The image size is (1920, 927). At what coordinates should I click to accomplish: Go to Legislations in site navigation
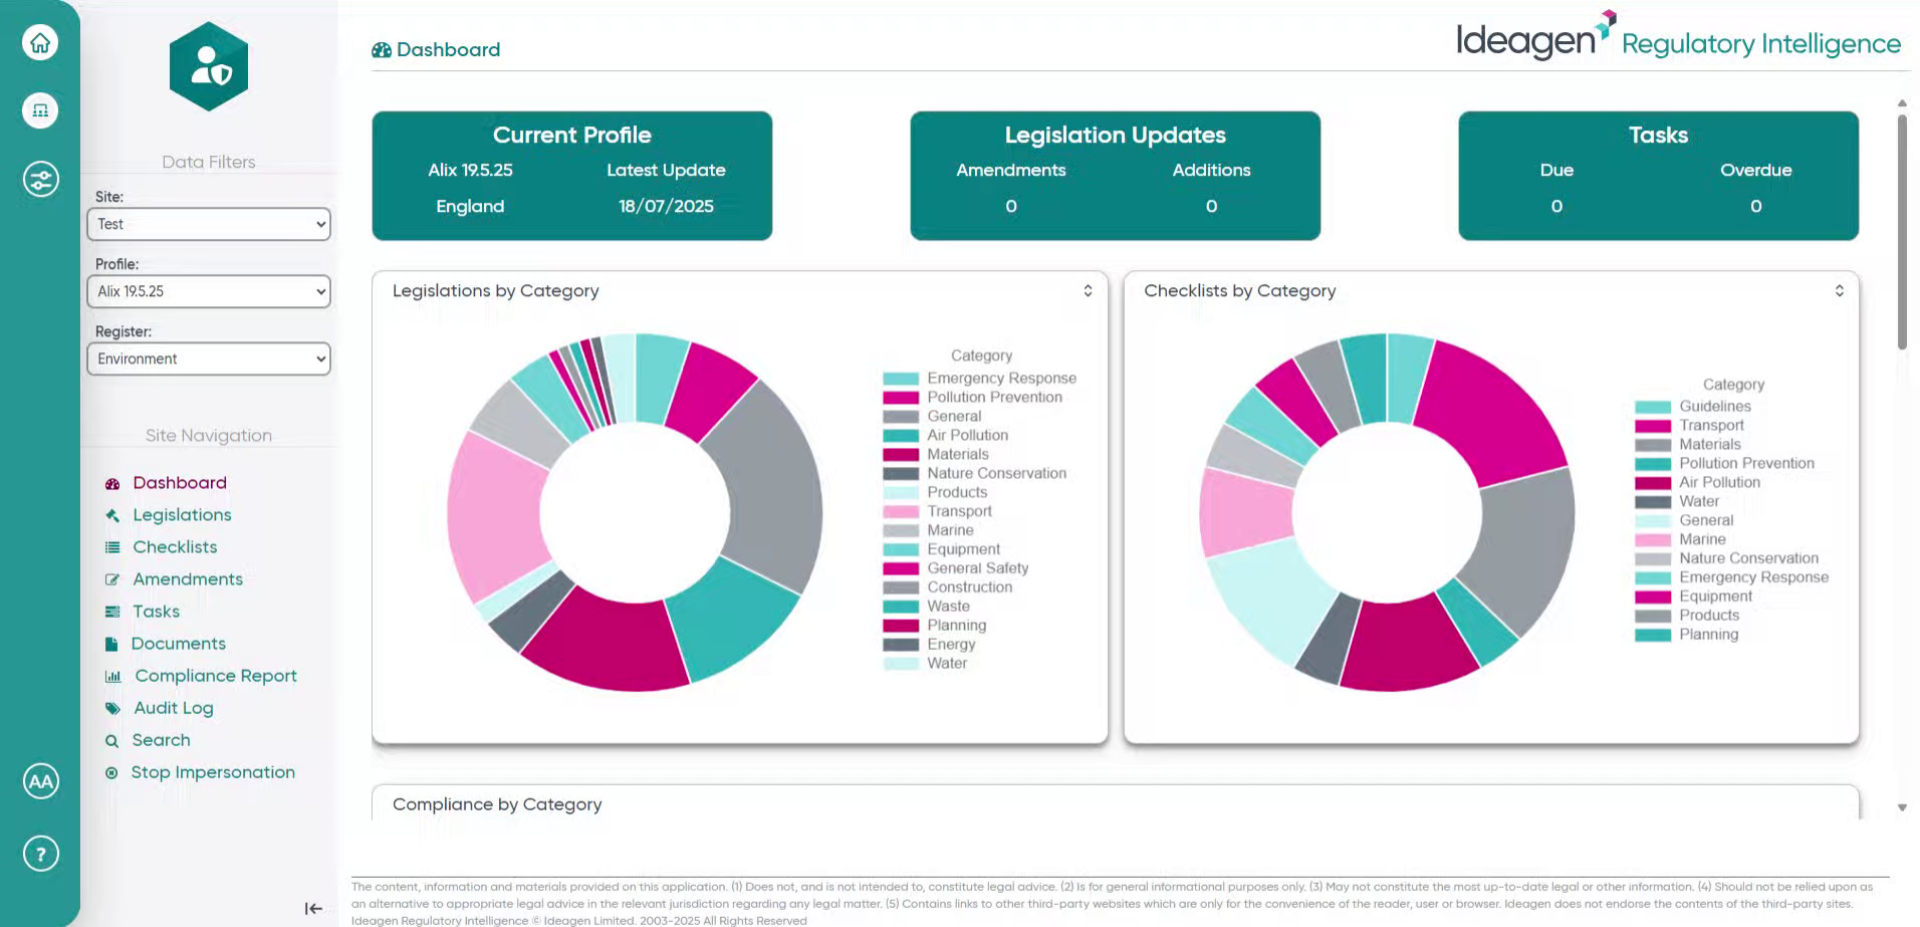[182, 515]
